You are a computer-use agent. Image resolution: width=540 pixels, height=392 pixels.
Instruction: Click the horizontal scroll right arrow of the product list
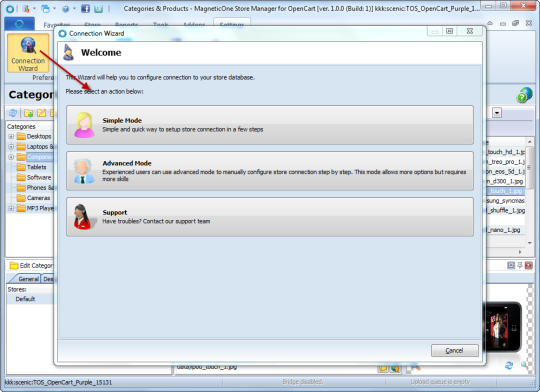coord(520,252)
